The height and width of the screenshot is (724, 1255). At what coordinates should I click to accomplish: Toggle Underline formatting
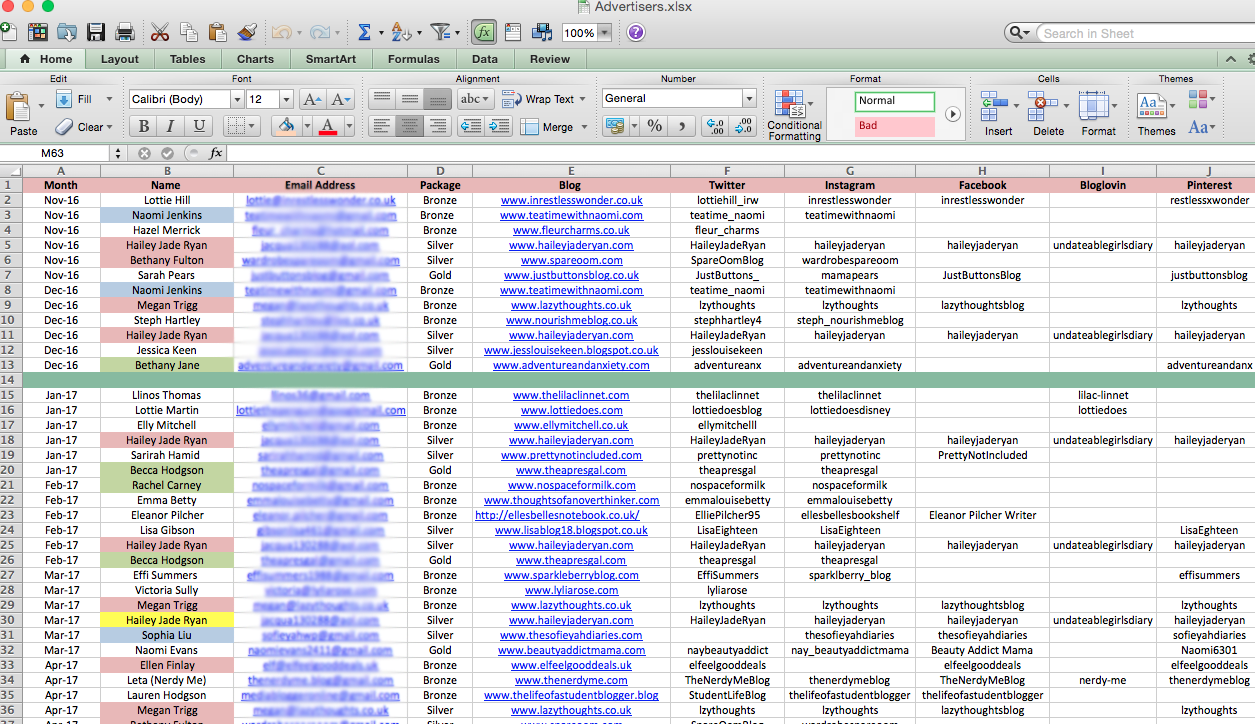(x=198, y=126)
